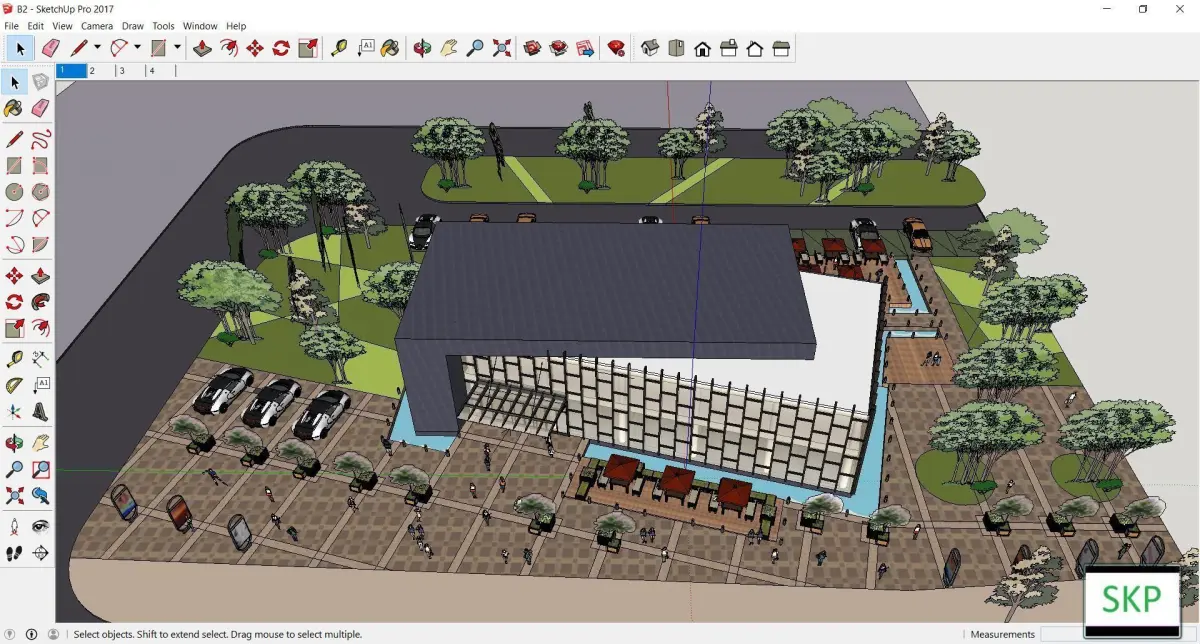The width and height of the screenshot is (1200, 644).
Task: Select the Text label tool in top toolbar
Action: pyautogui.click(x=365, y=47)
